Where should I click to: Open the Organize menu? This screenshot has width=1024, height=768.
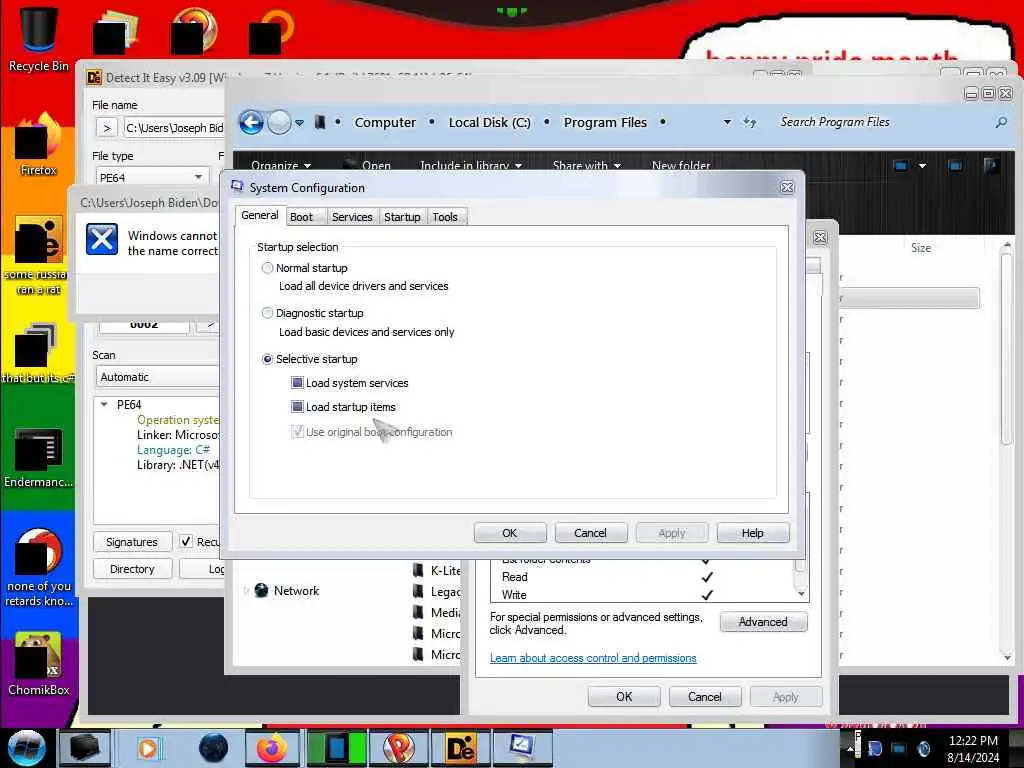[281, 165]
